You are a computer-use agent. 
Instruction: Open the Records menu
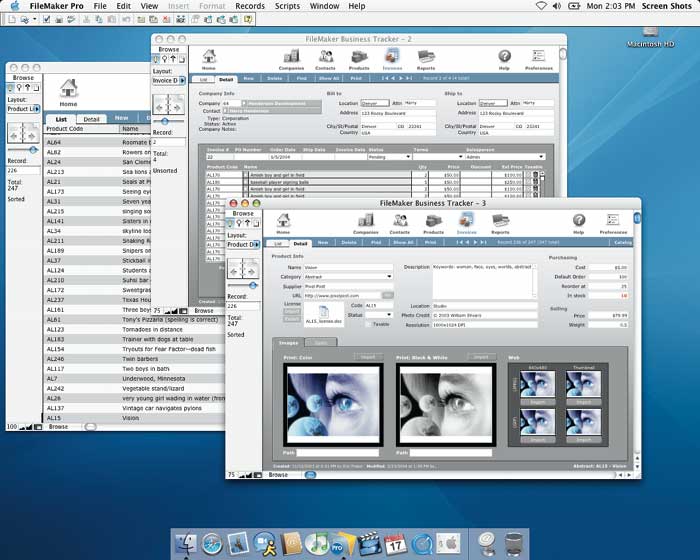coord(250,6)
